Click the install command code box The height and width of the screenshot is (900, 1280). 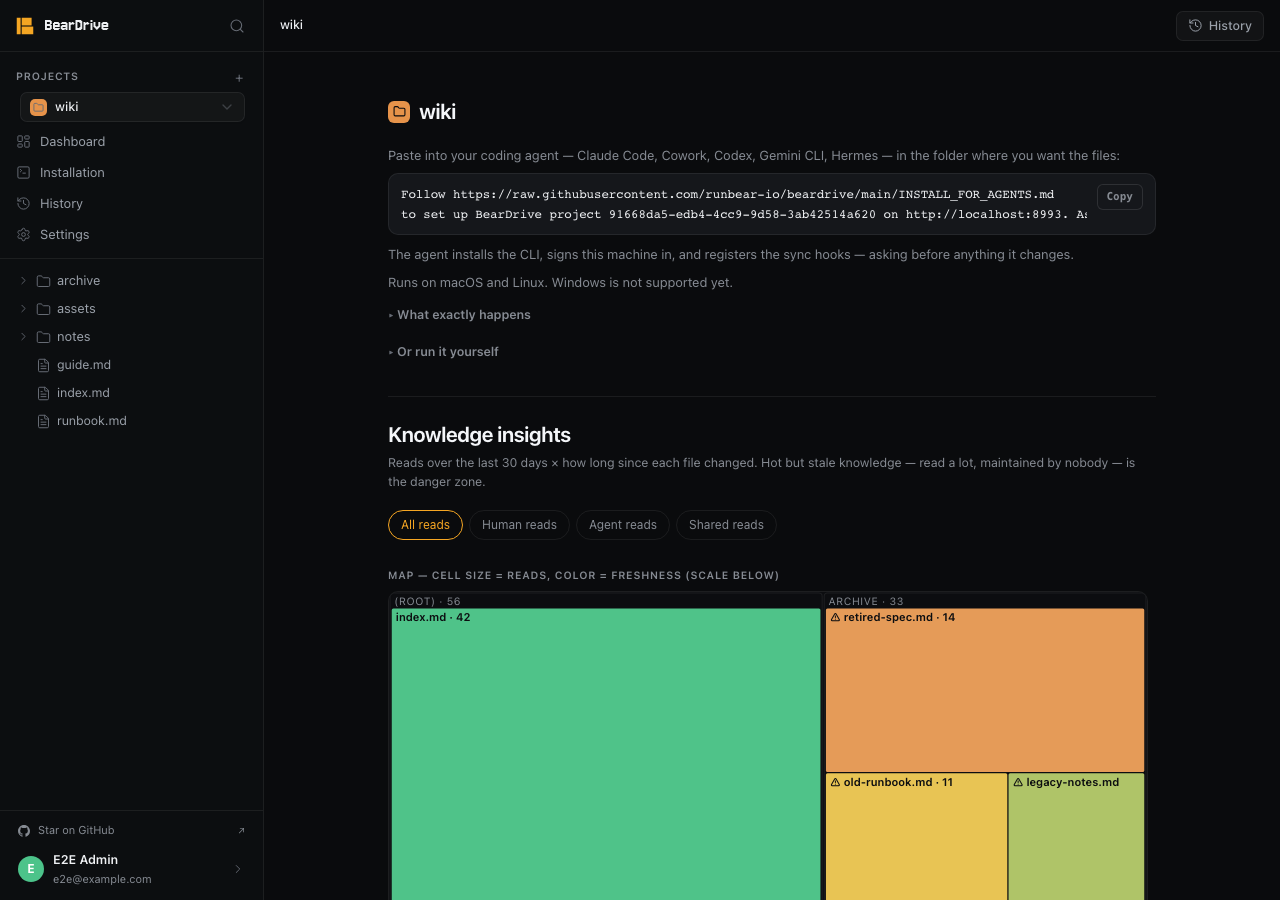[x=772, y=204]
